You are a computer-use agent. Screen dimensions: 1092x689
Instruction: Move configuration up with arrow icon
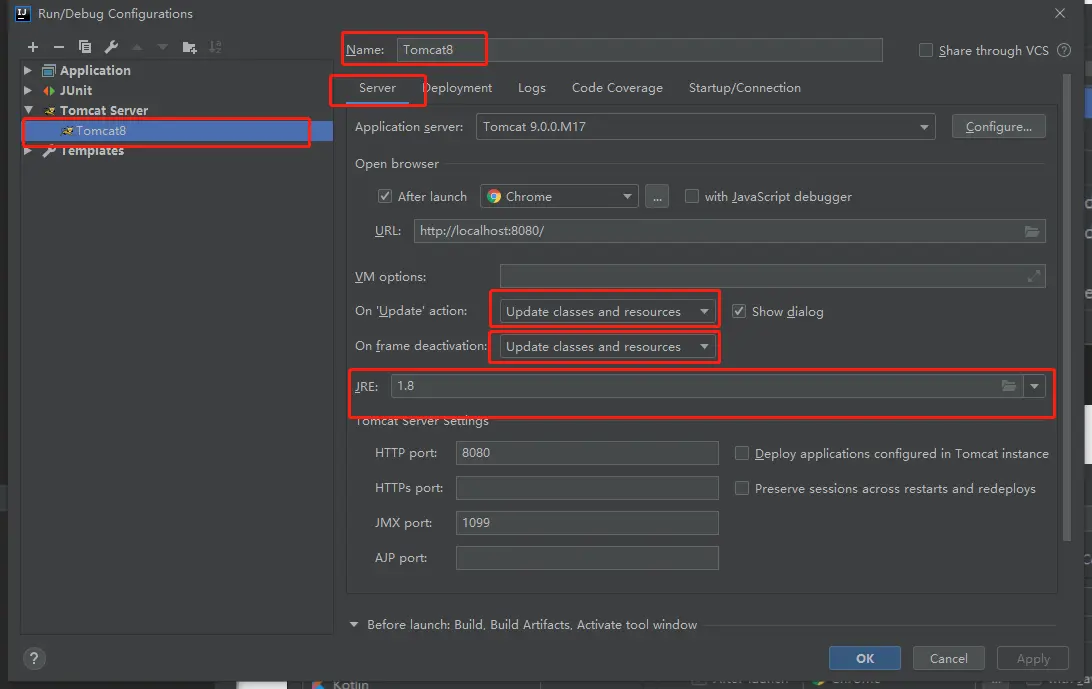pos(137,47)
